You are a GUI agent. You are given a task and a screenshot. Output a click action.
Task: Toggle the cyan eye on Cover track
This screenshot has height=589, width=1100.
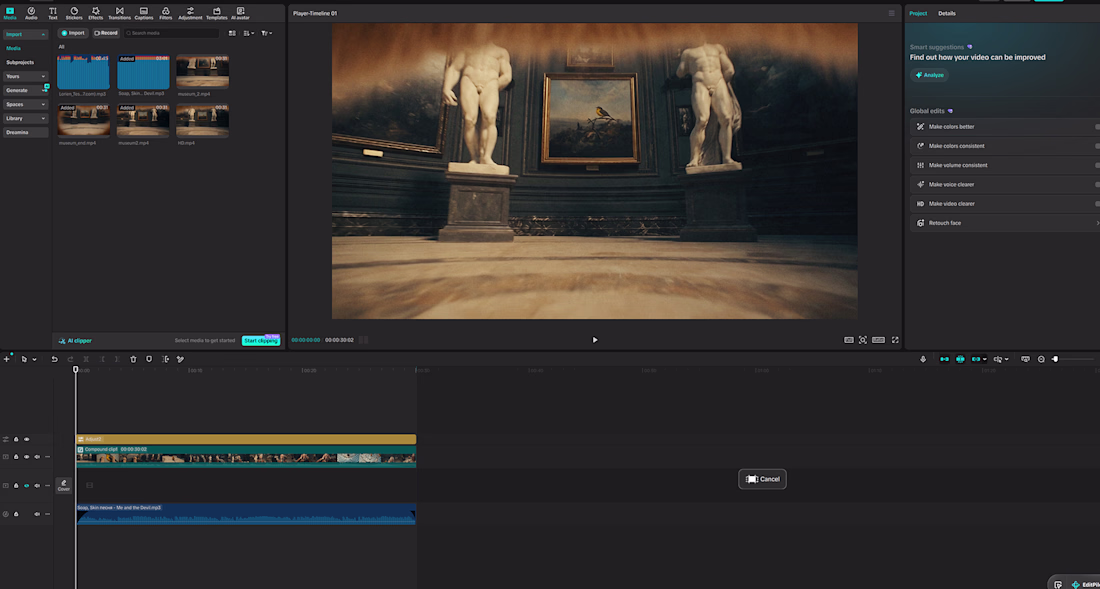point(27,485)
